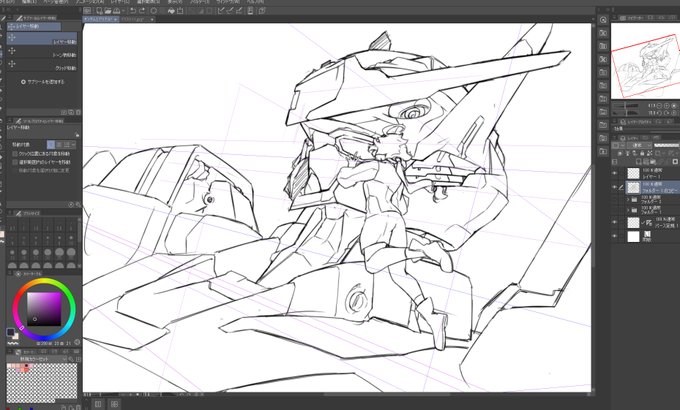Enable the second checkbox in Tool Property
The height and width of the screenshot is (410, 680).
[15, 162]
